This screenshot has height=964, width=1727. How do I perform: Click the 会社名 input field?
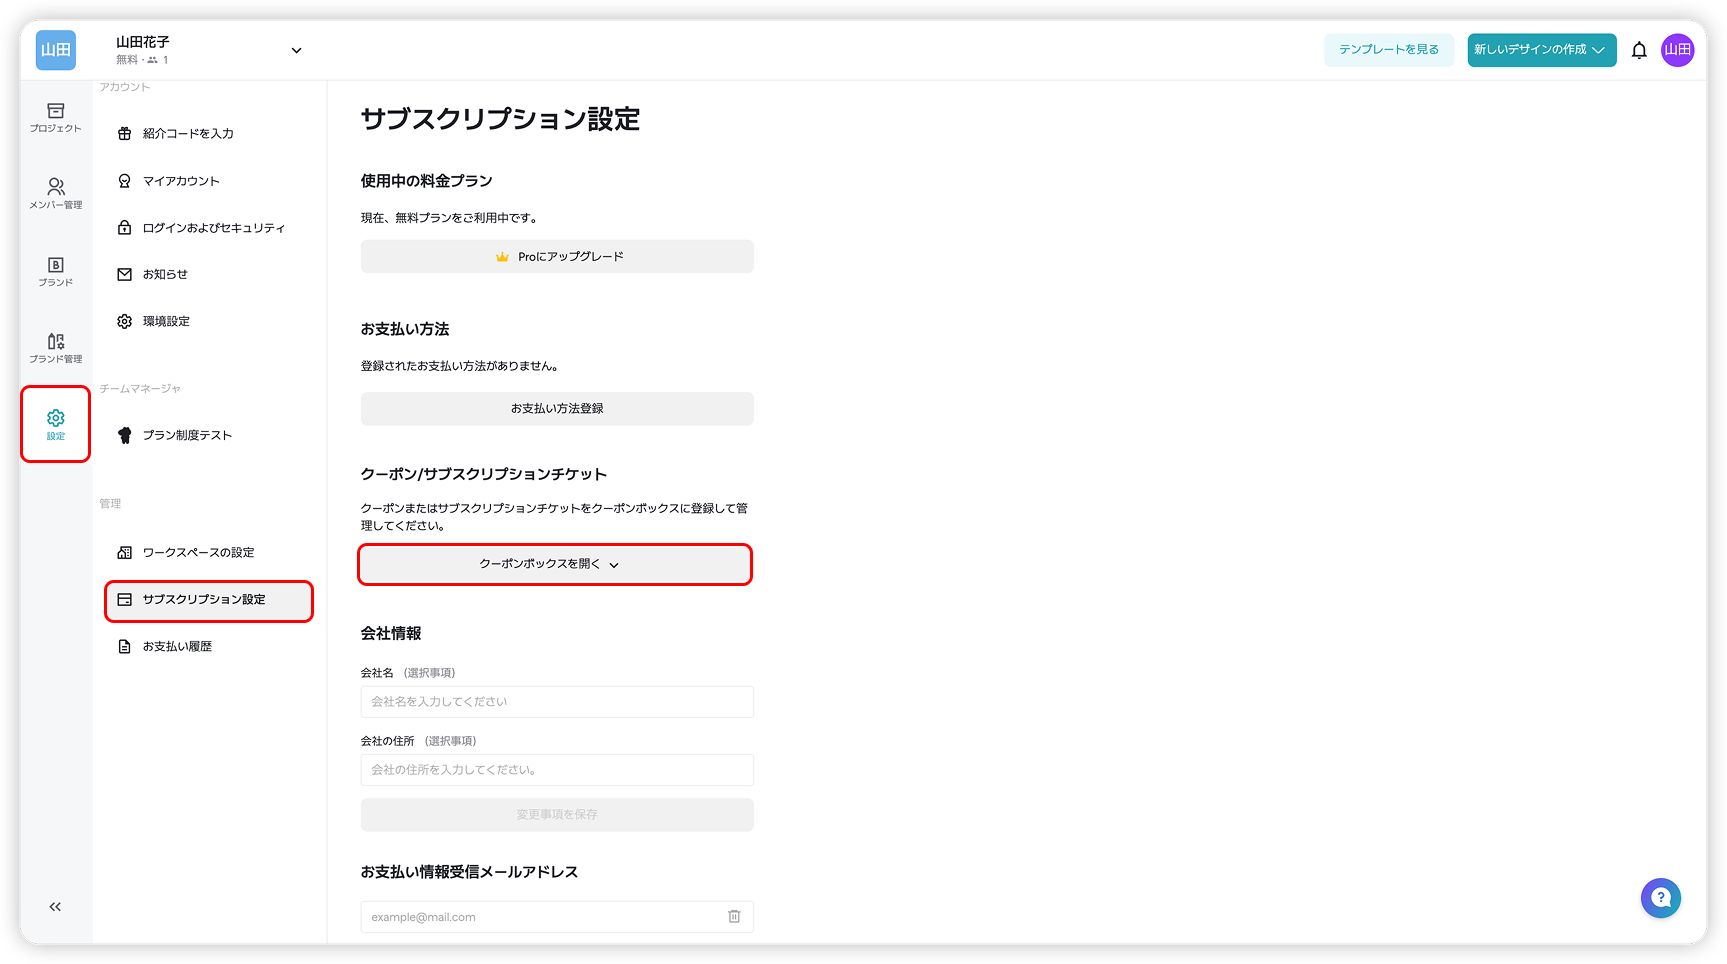pyautogui.click(x=556, y=701)
